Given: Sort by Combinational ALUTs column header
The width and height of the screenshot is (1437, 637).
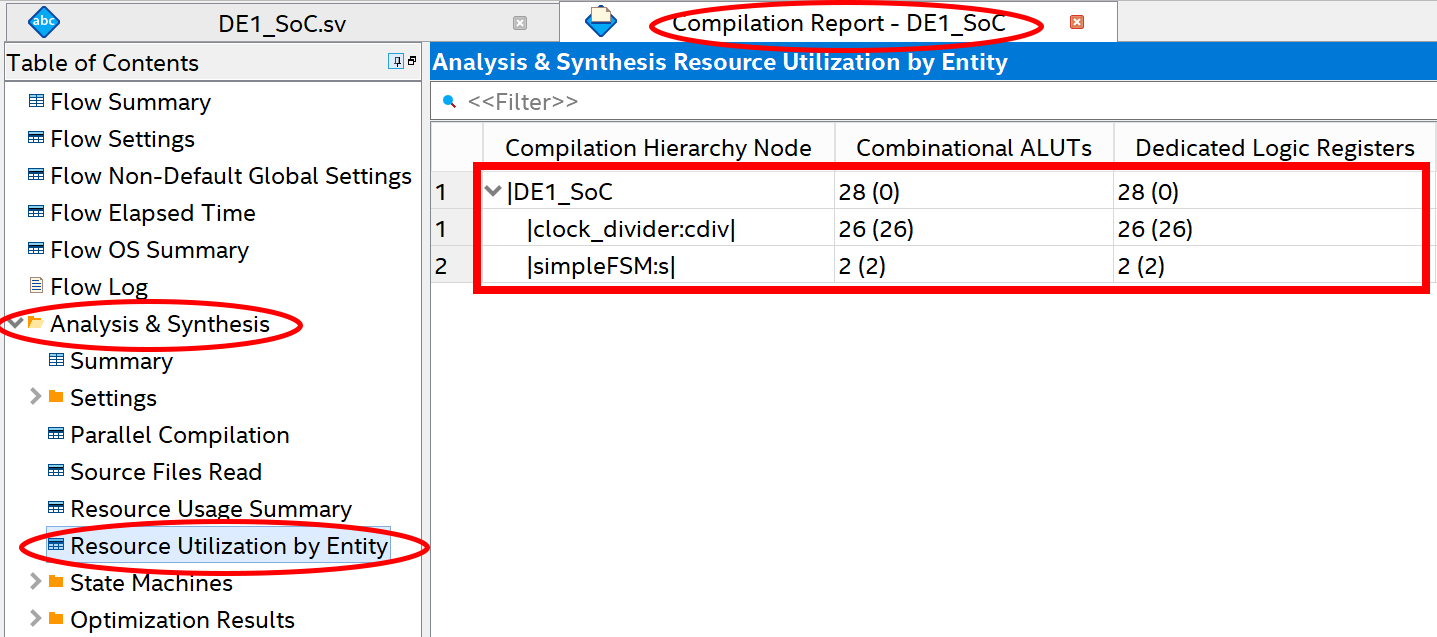Looking at the screenshot, I should [974, 148].
